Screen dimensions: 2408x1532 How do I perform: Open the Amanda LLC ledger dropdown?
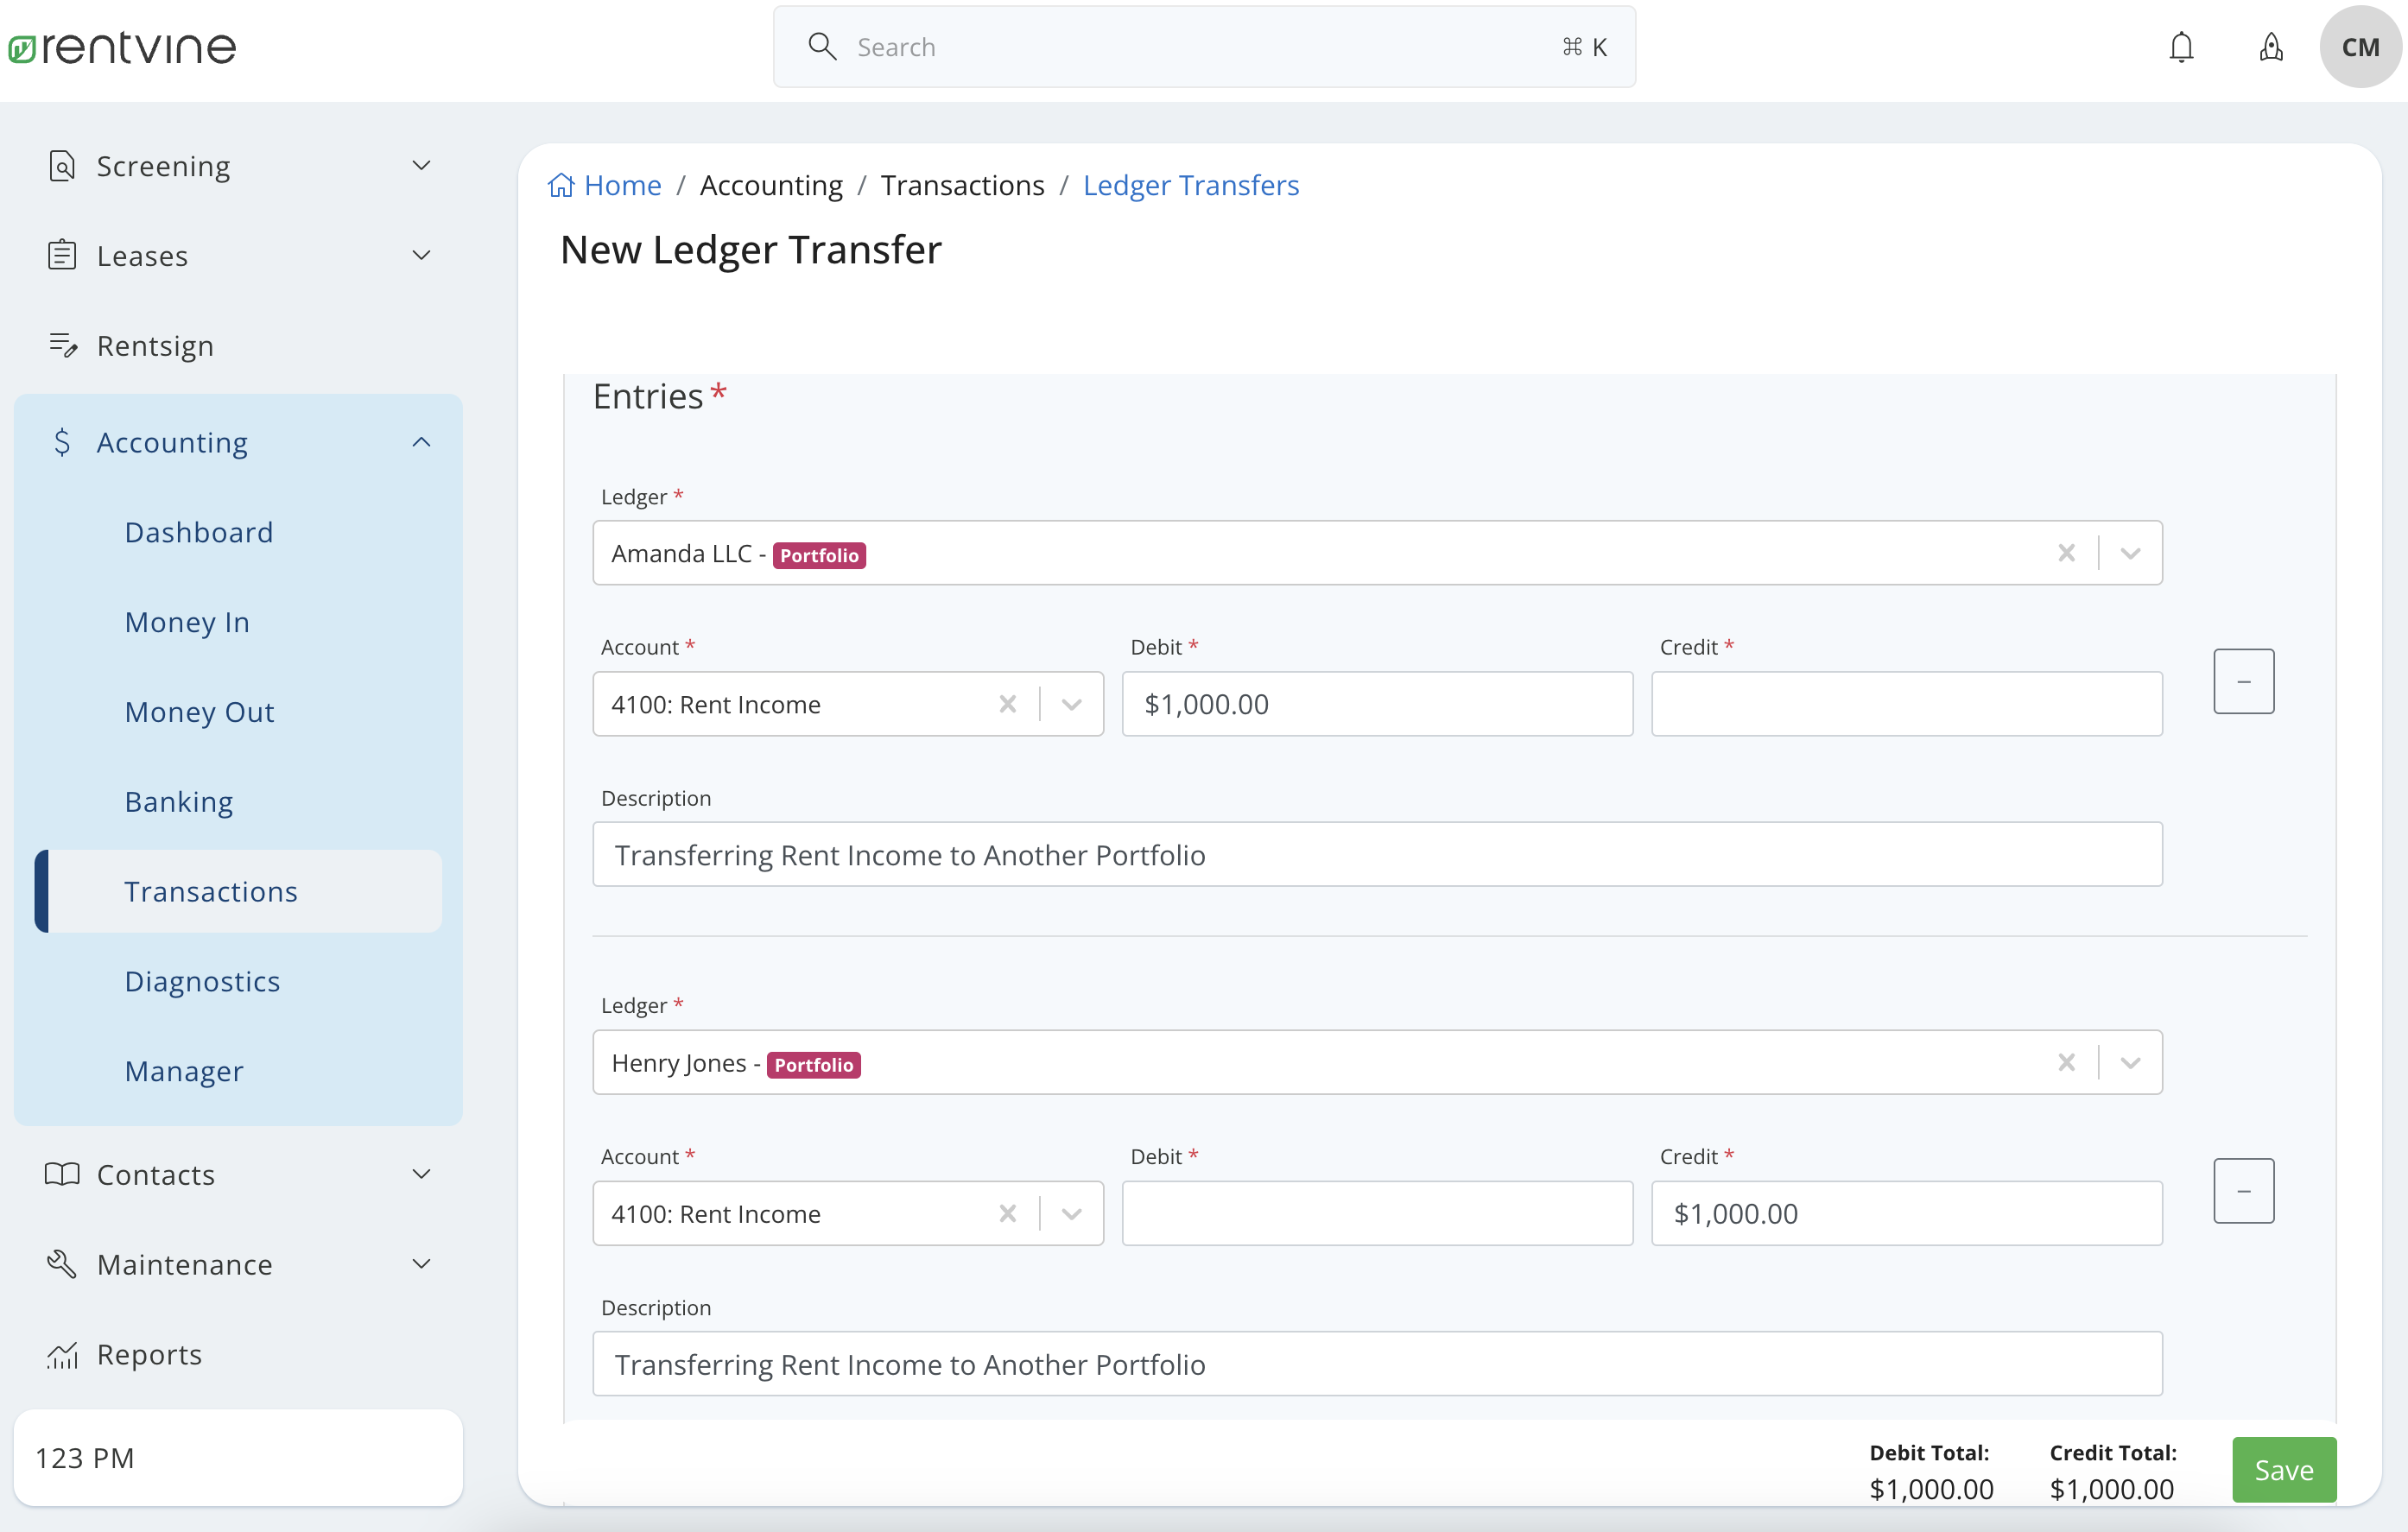(2131, 552)
